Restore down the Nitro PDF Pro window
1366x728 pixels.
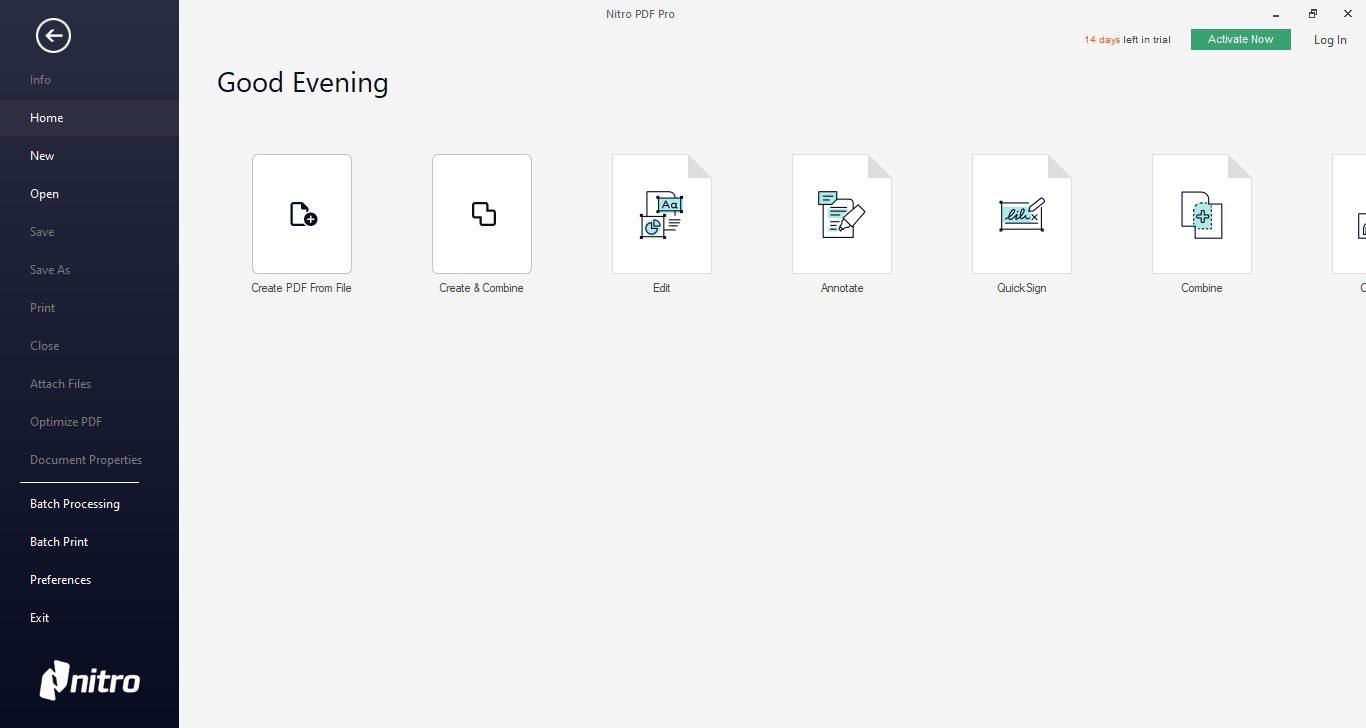point(1313,14)
